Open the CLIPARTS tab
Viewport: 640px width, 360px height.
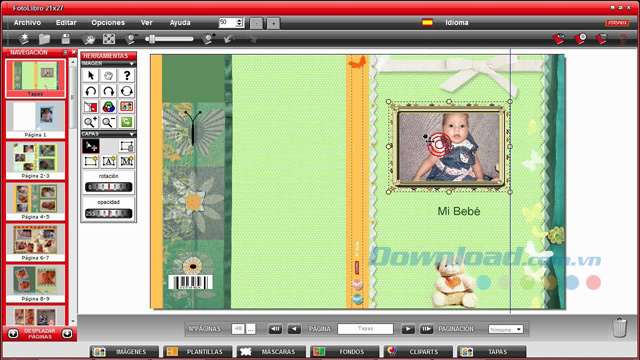[418, 351]
